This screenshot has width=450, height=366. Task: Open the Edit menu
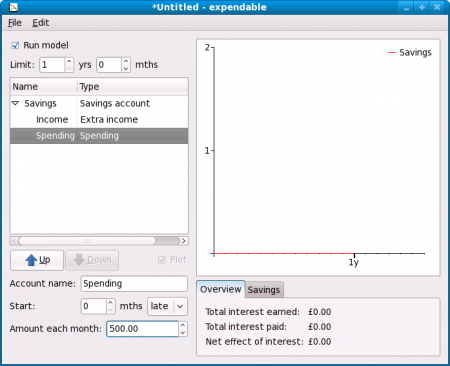(x=41, y=23)
